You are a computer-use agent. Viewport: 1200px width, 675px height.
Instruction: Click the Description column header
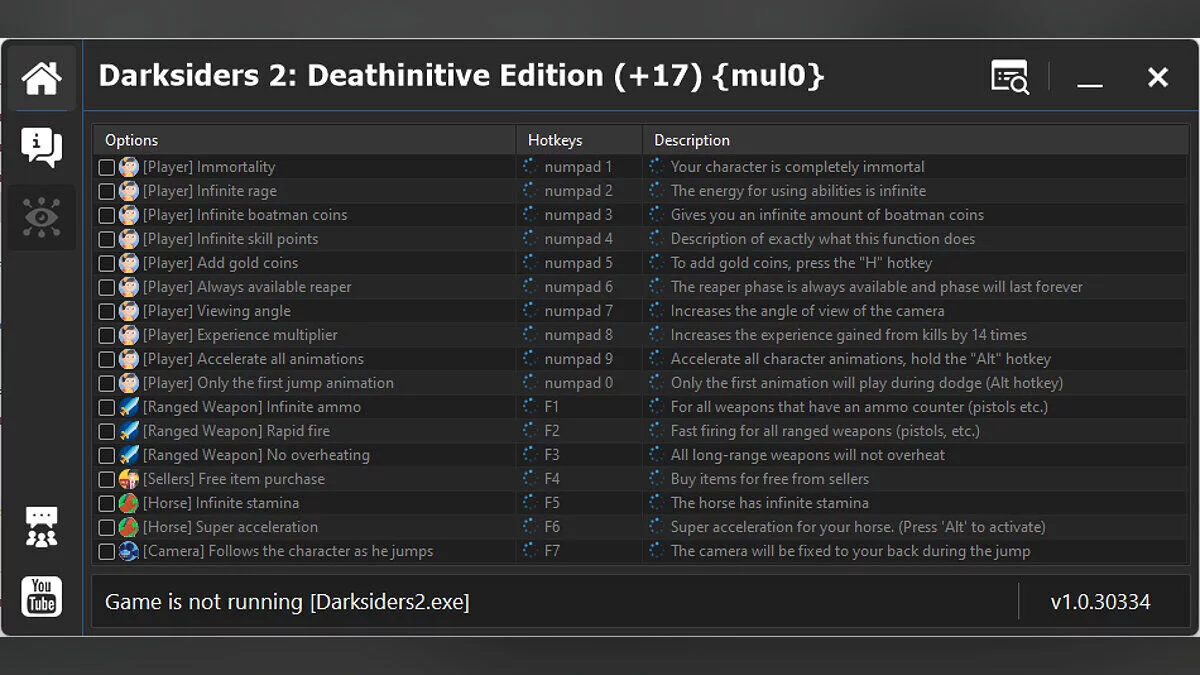(691, 140)
